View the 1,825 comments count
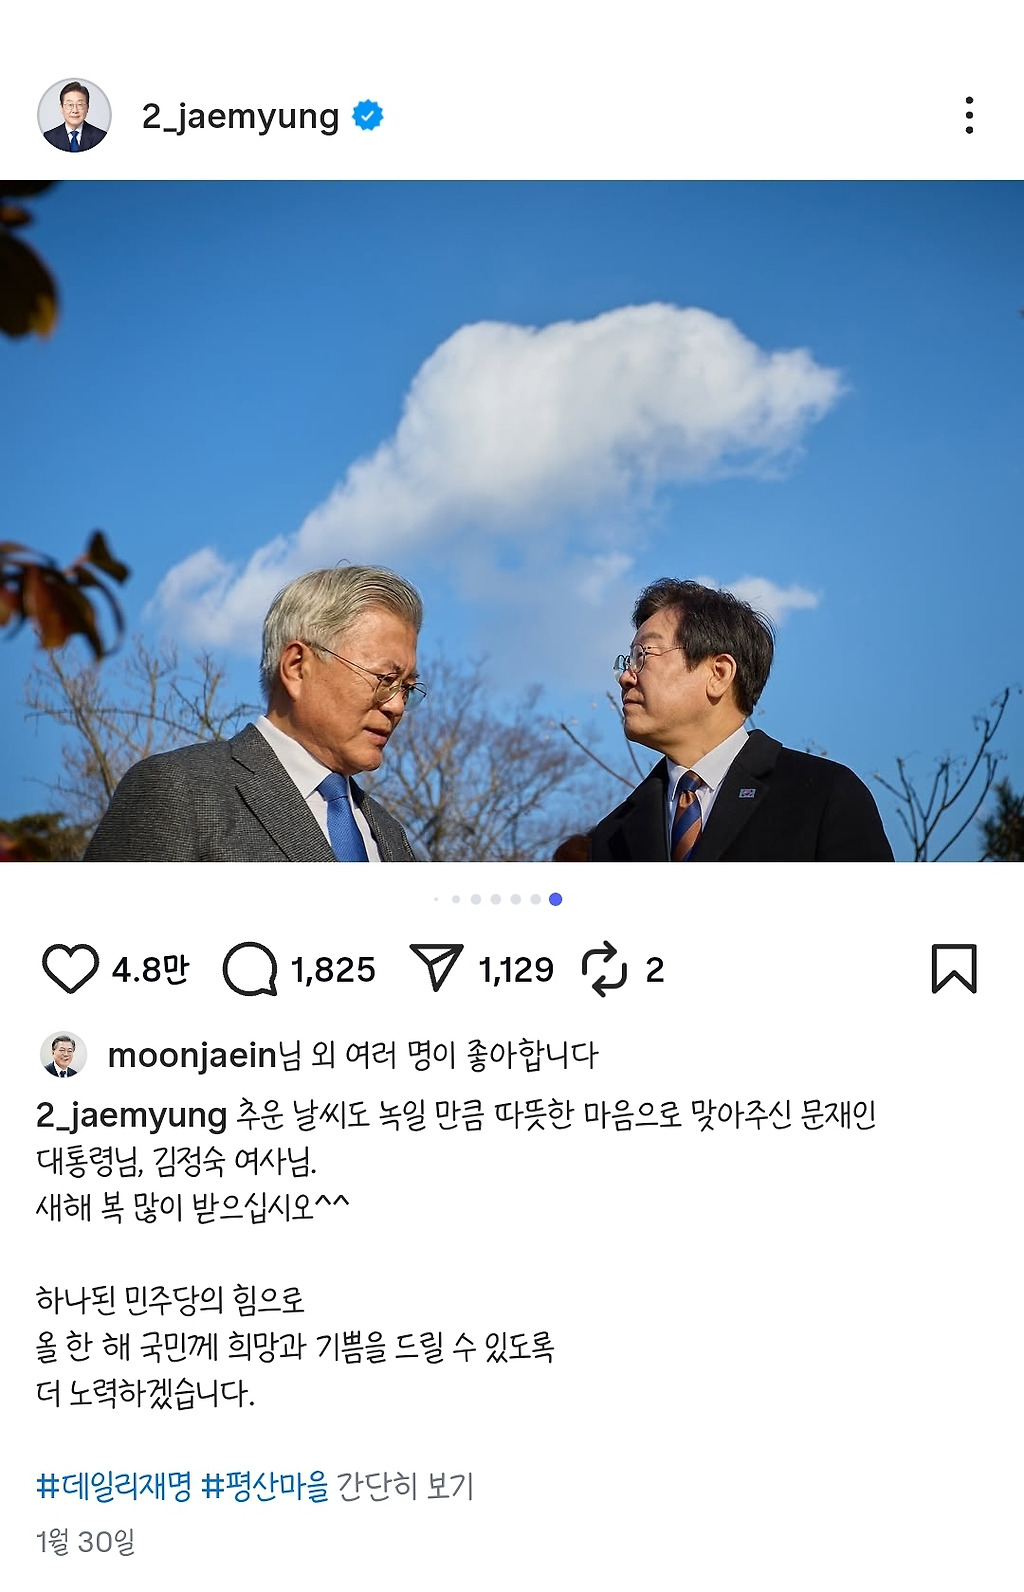The image size is (1024, 1592). (333, 969)
